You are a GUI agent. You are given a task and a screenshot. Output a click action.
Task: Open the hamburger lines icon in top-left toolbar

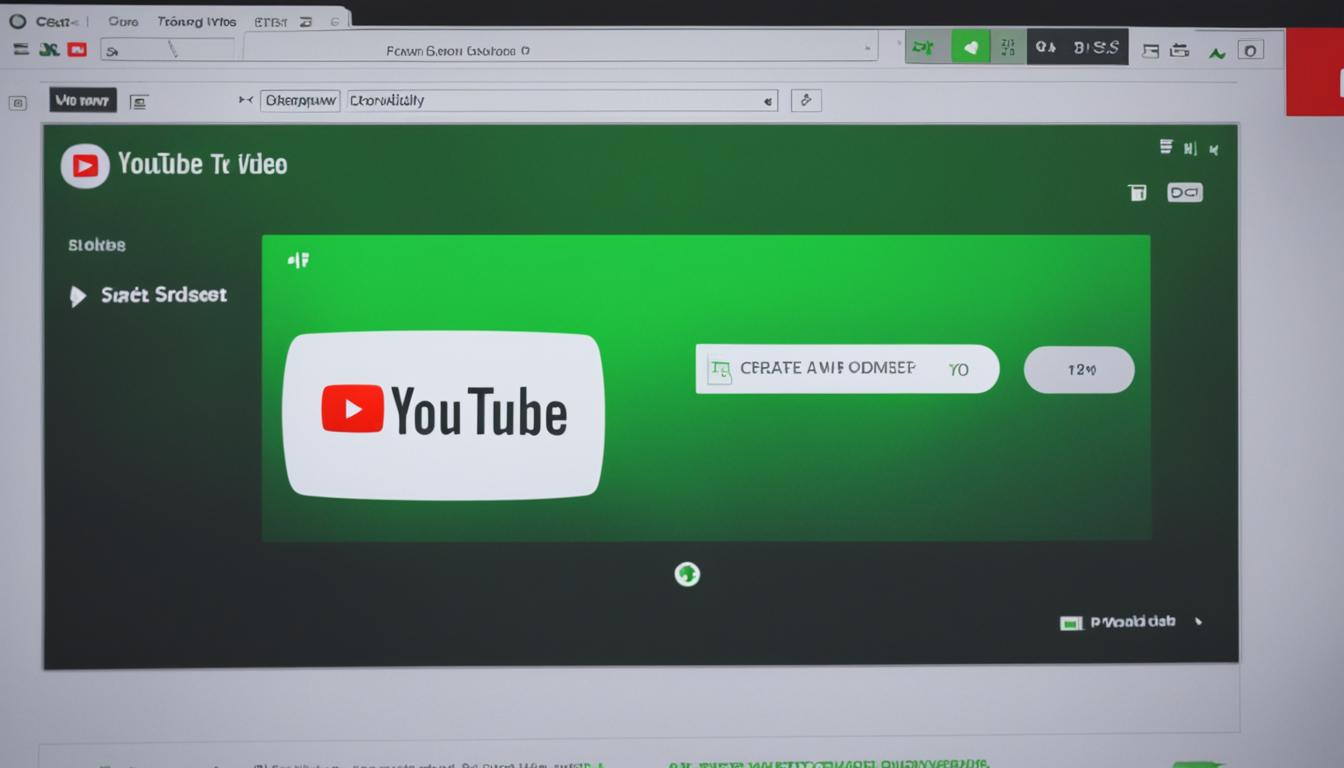click(x=21, y=49)
